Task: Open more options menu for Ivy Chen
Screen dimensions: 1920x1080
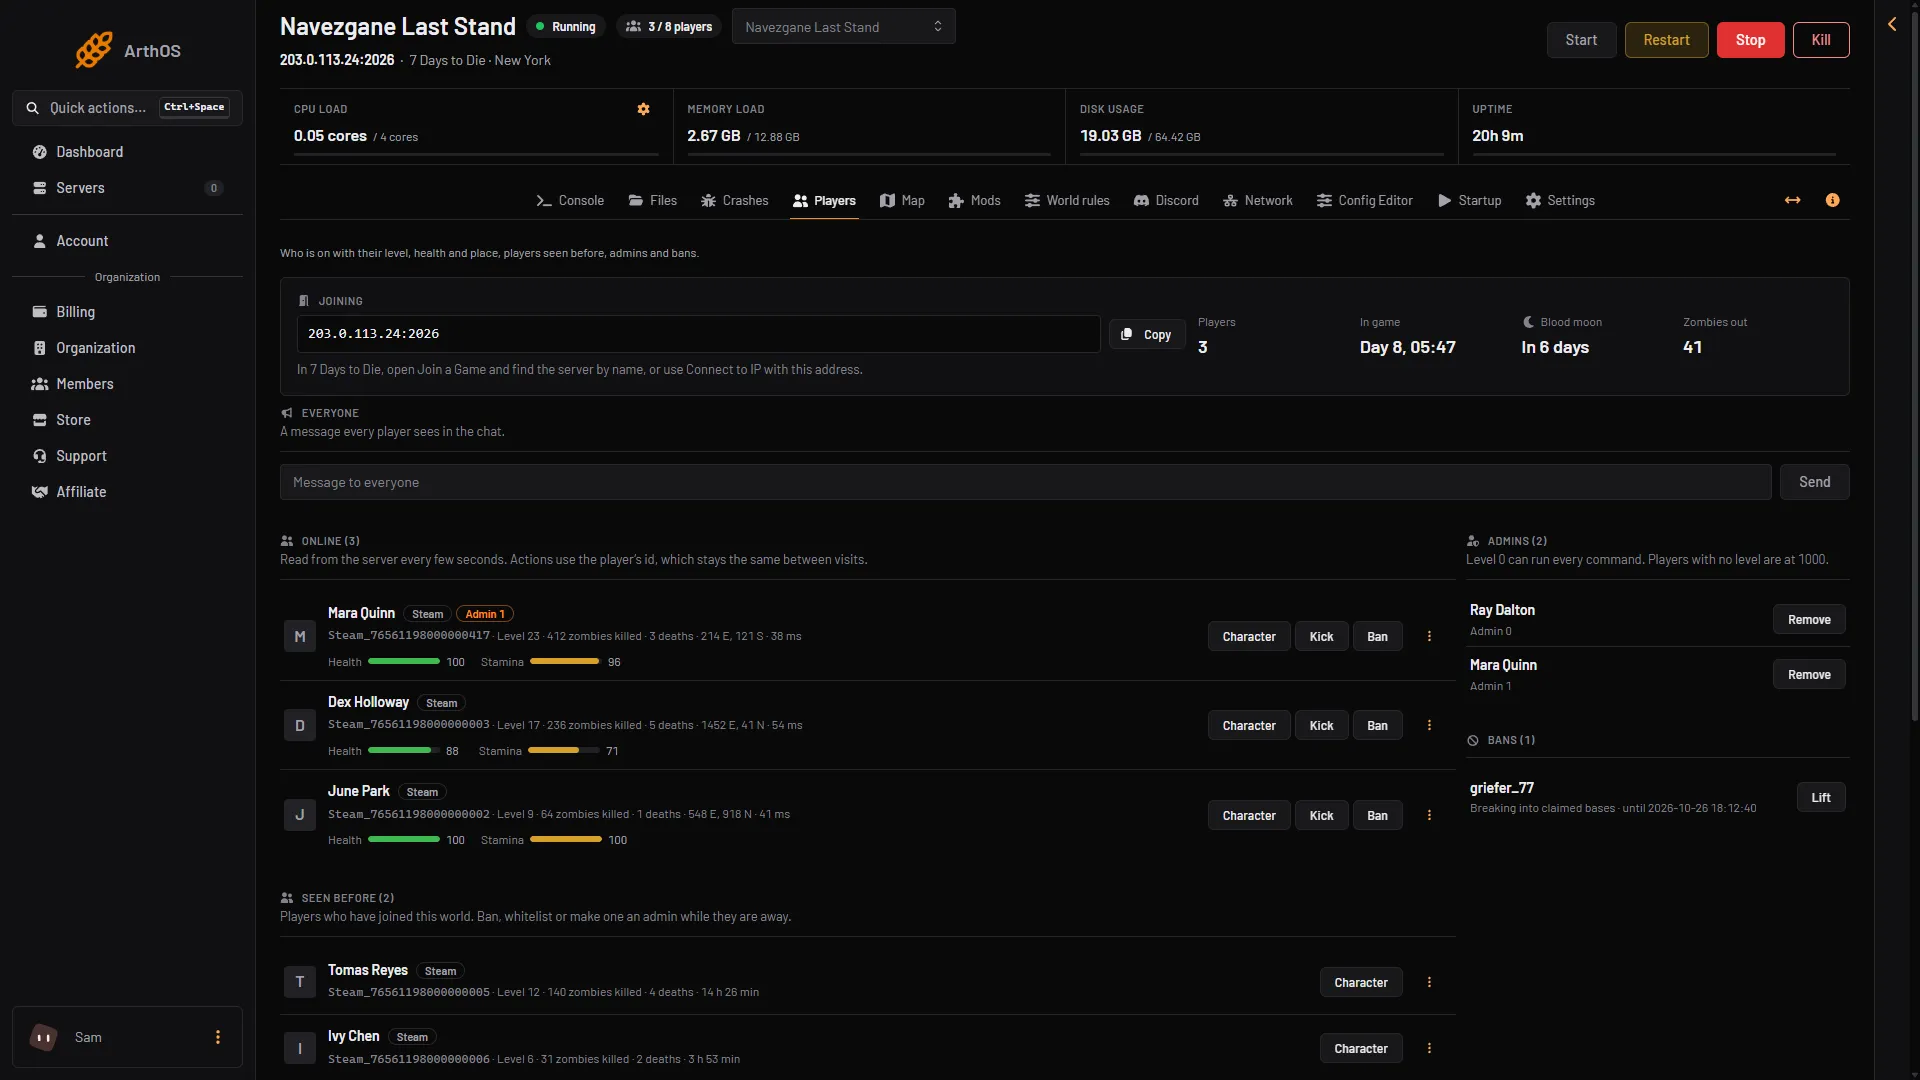Action: point(1429,1049)
